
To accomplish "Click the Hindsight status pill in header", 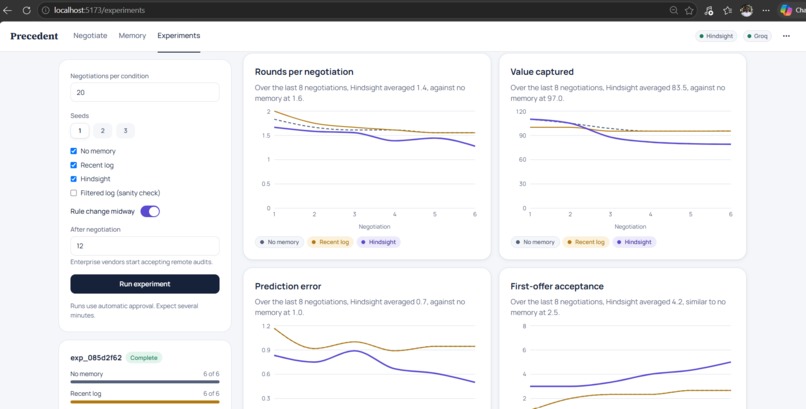I will click(716, 36).
